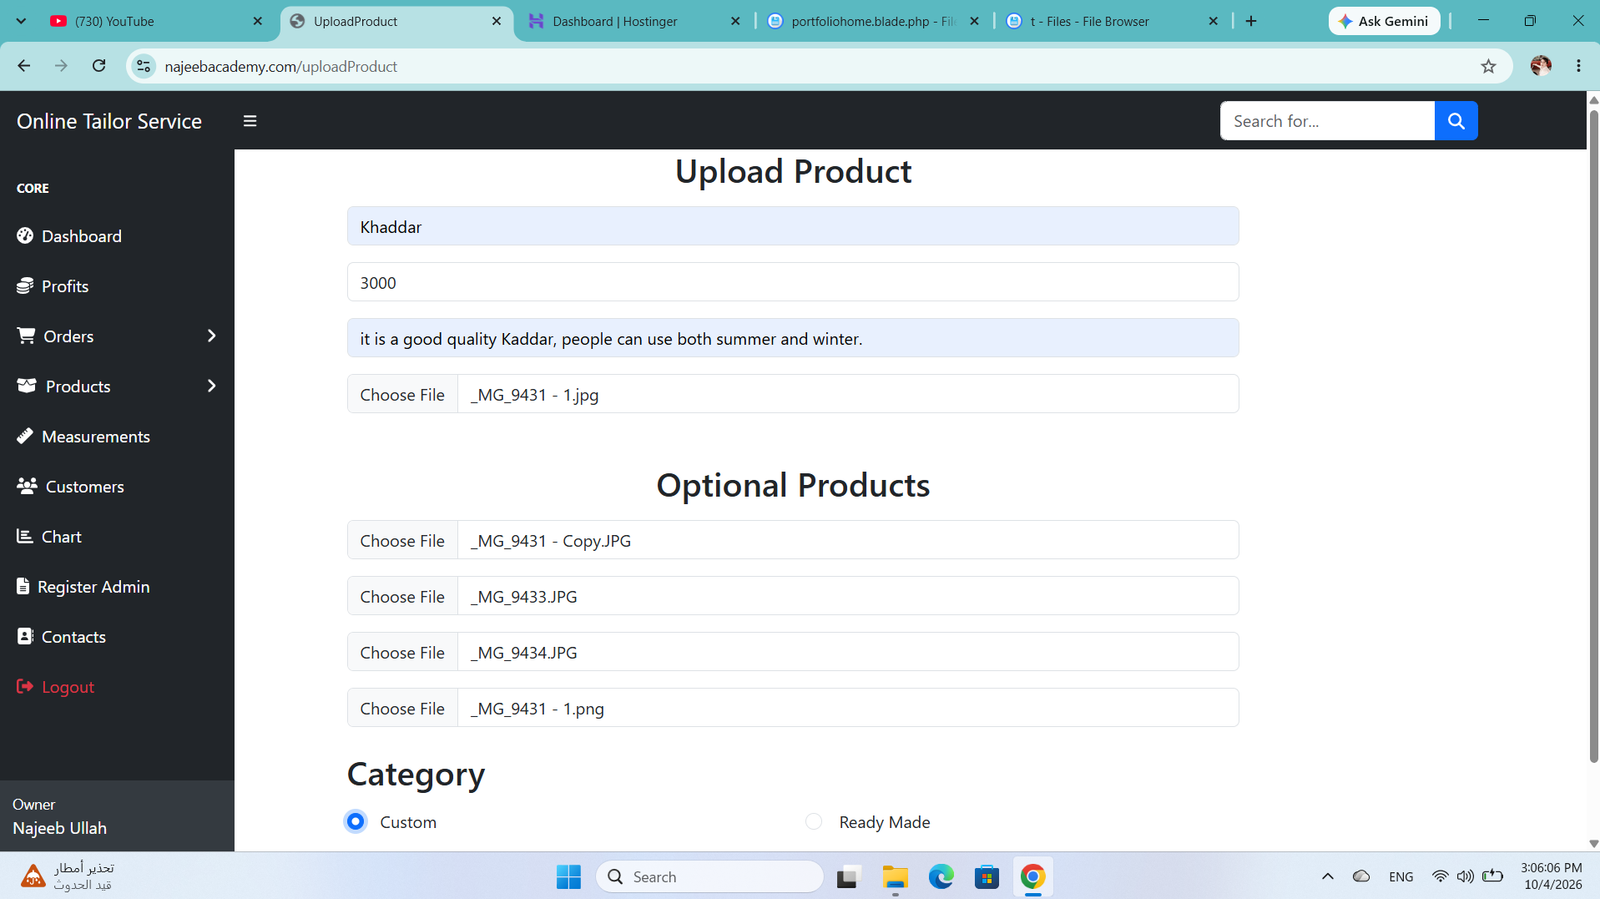This screenshot has height=899, width=1600.
Task: Select the Ready Made radio button
Action: [814, 821]
